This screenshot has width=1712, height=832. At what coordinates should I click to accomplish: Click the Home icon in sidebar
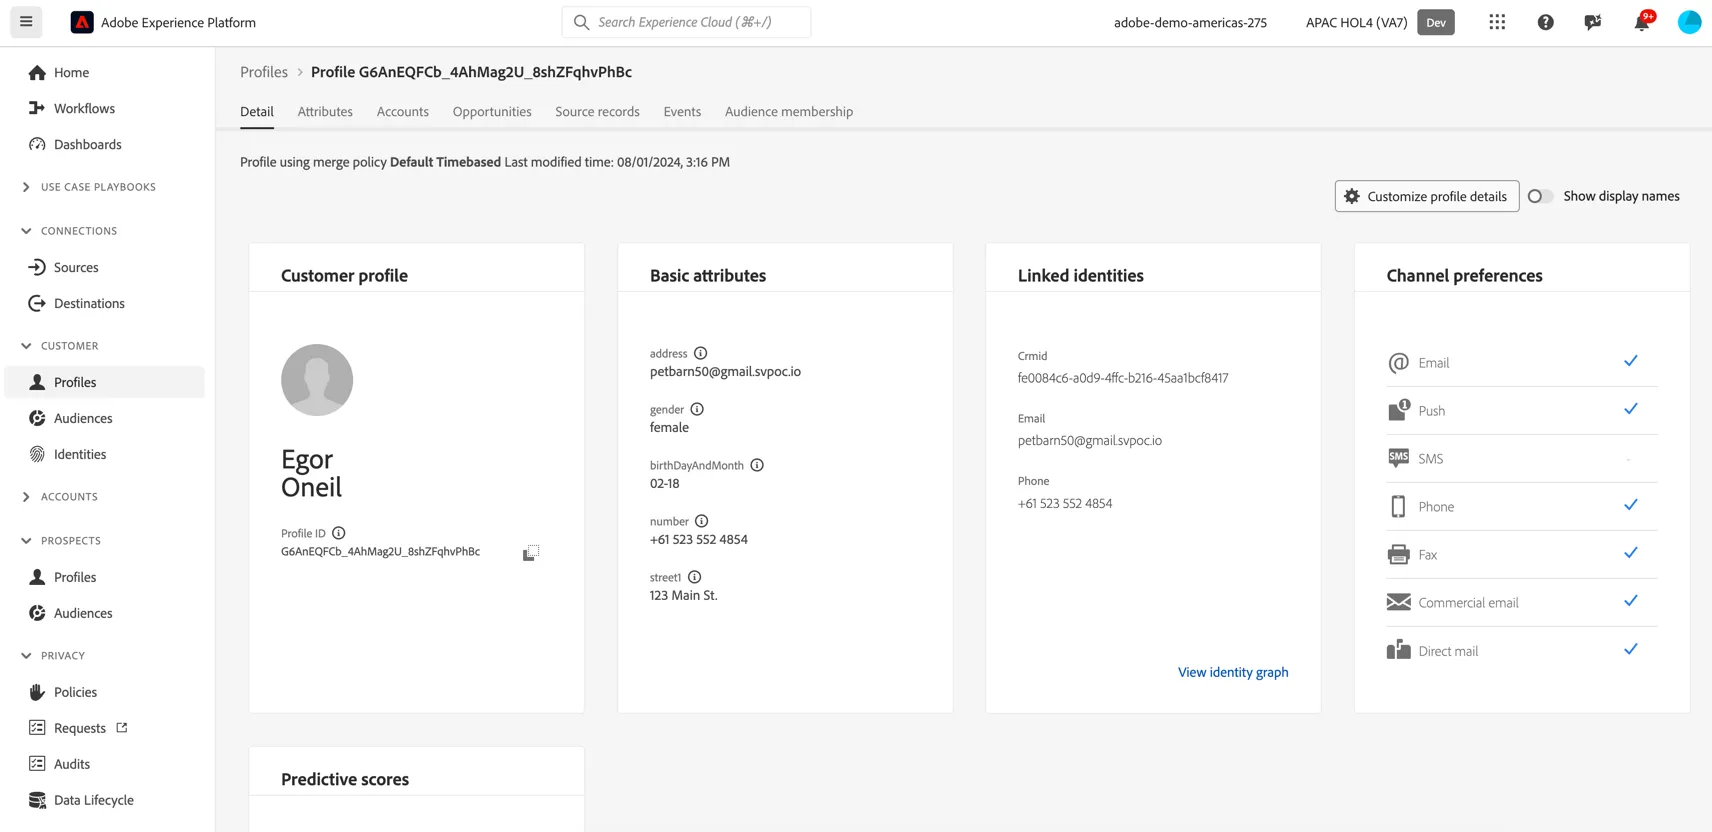[37, 72]
